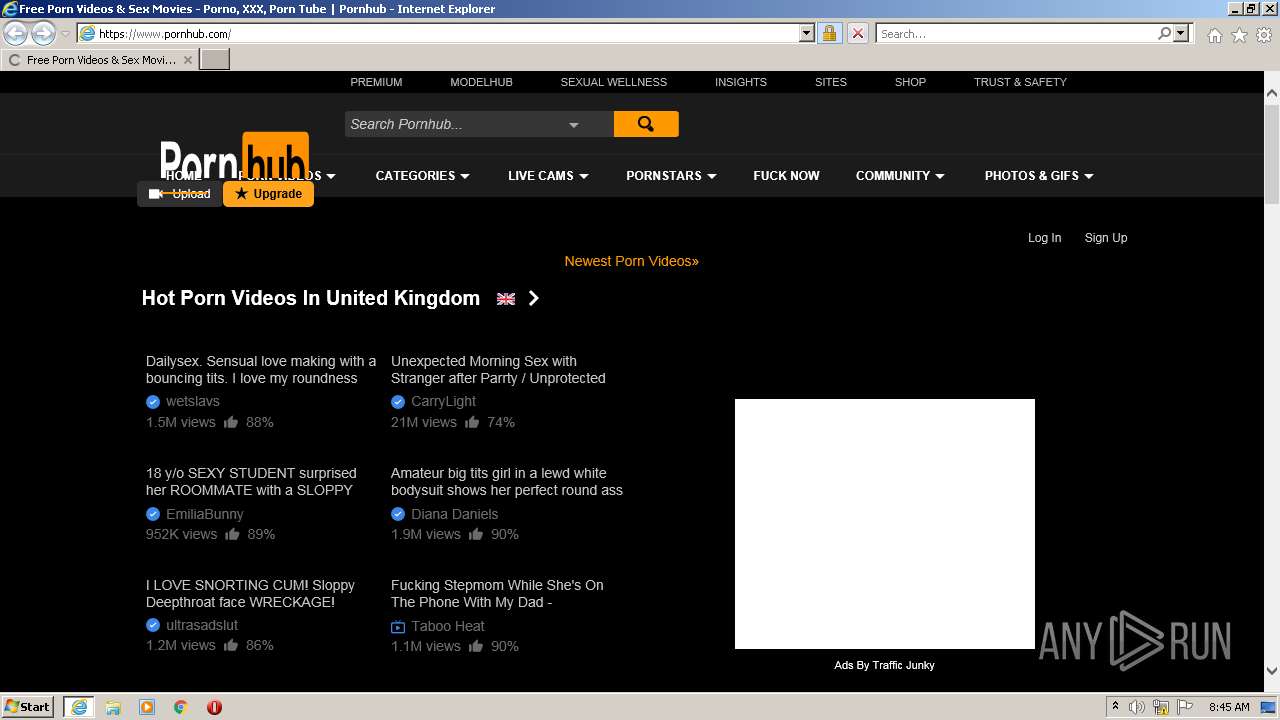Open the Windows Start menu
The height and width of the screenshot is (720, 1280).
point(28,707)
